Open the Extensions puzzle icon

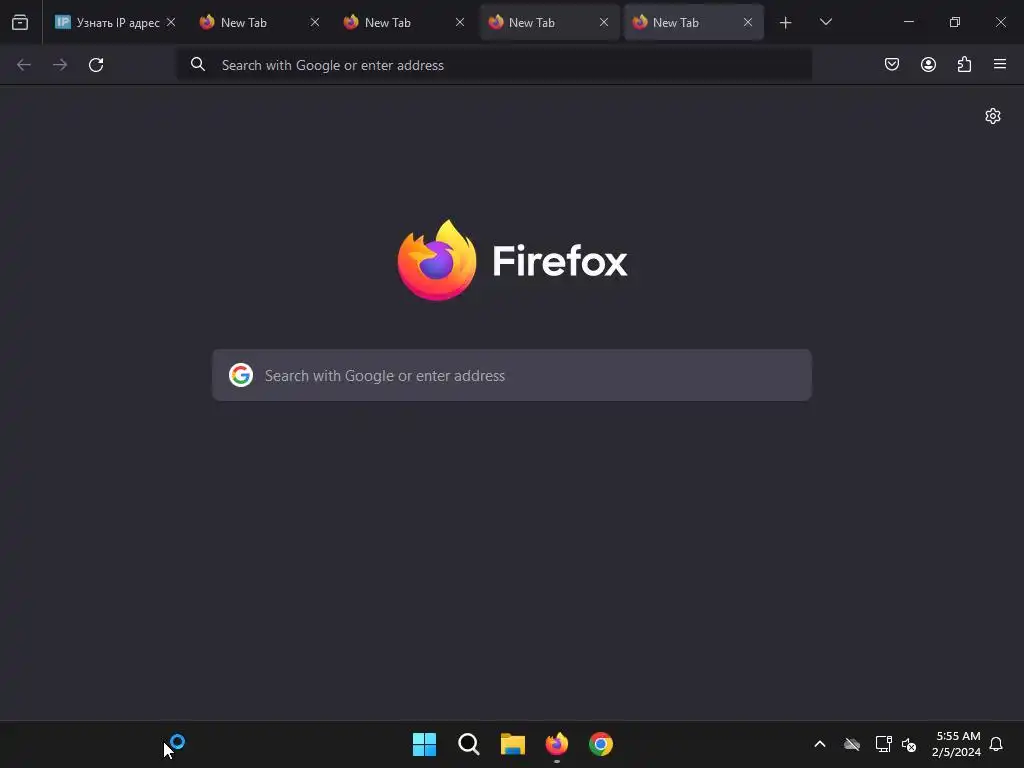tap(964, 64)
